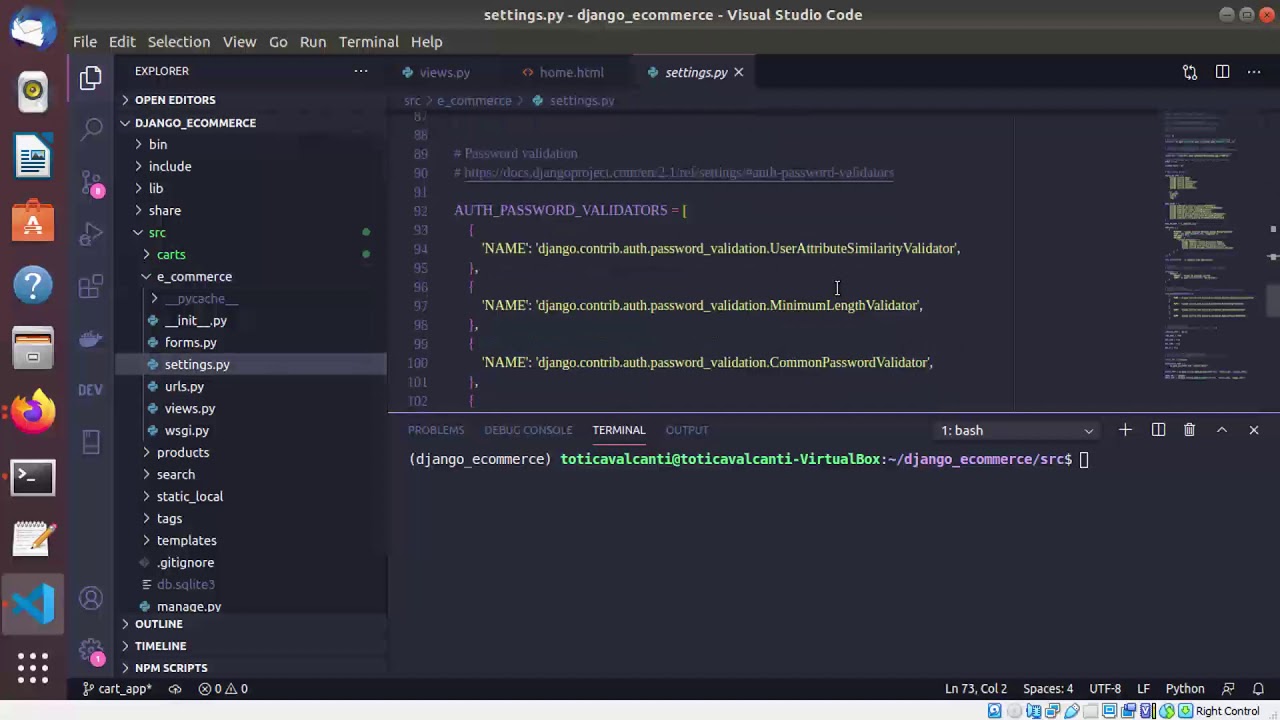Screen dimensions: 1280x720
Task: Click the open changes compare icon
Action: point(1190,72)
